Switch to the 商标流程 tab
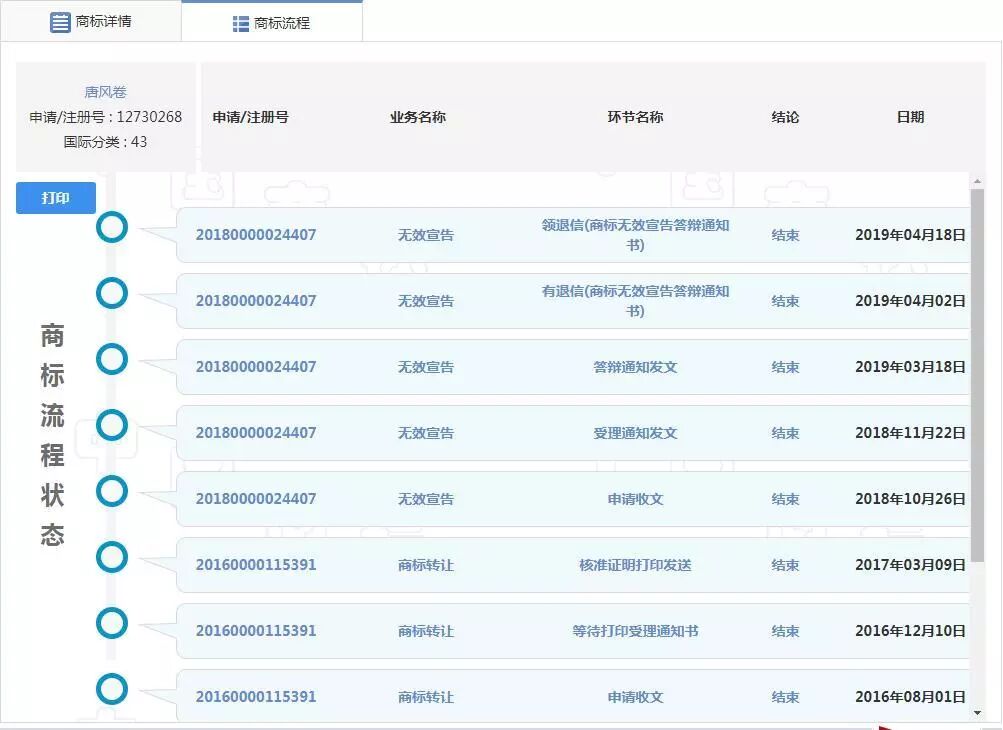The height and width of the screenshot is (730, 1003). click(272, 23)
